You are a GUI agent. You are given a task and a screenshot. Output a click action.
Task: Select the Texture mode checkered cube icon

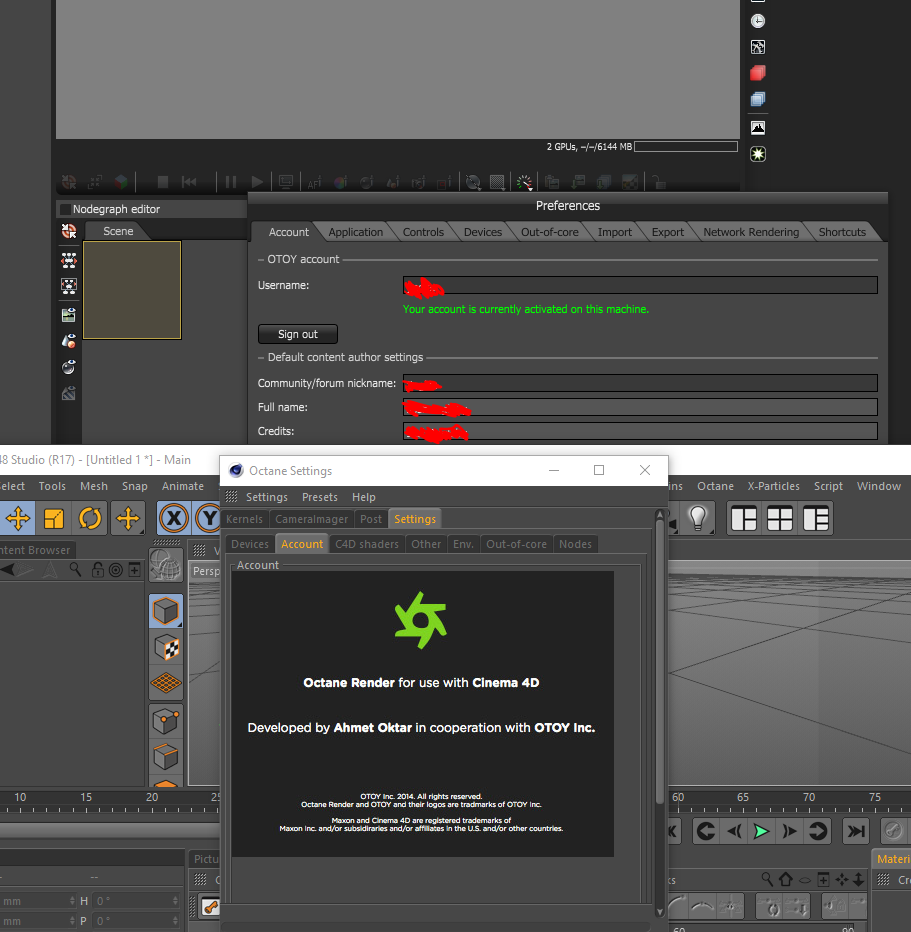(x=166, y=647)
